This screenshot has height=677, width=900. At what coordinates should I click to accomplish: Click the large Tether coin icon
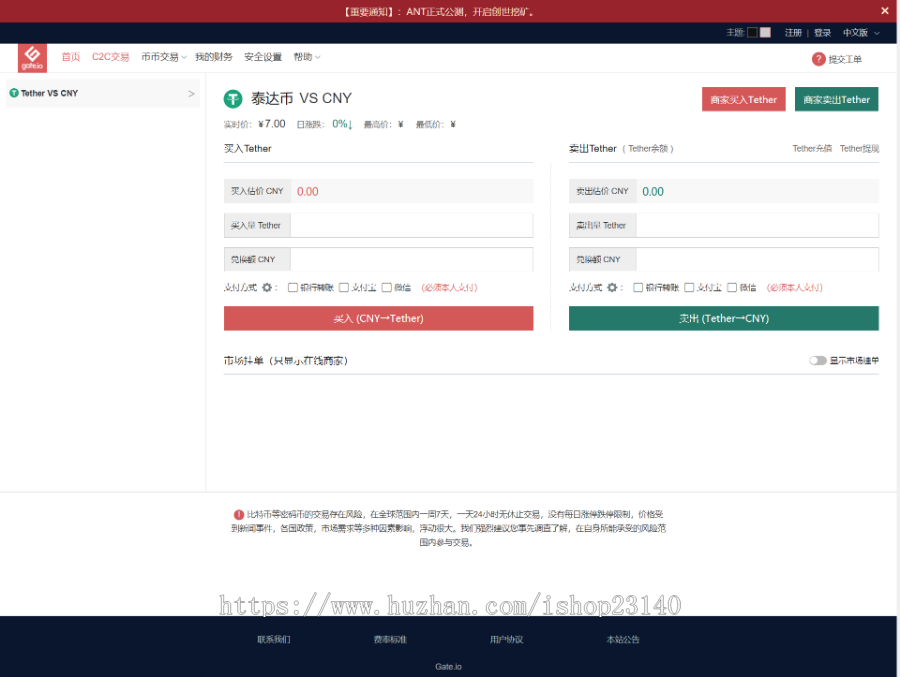[232, 99]
